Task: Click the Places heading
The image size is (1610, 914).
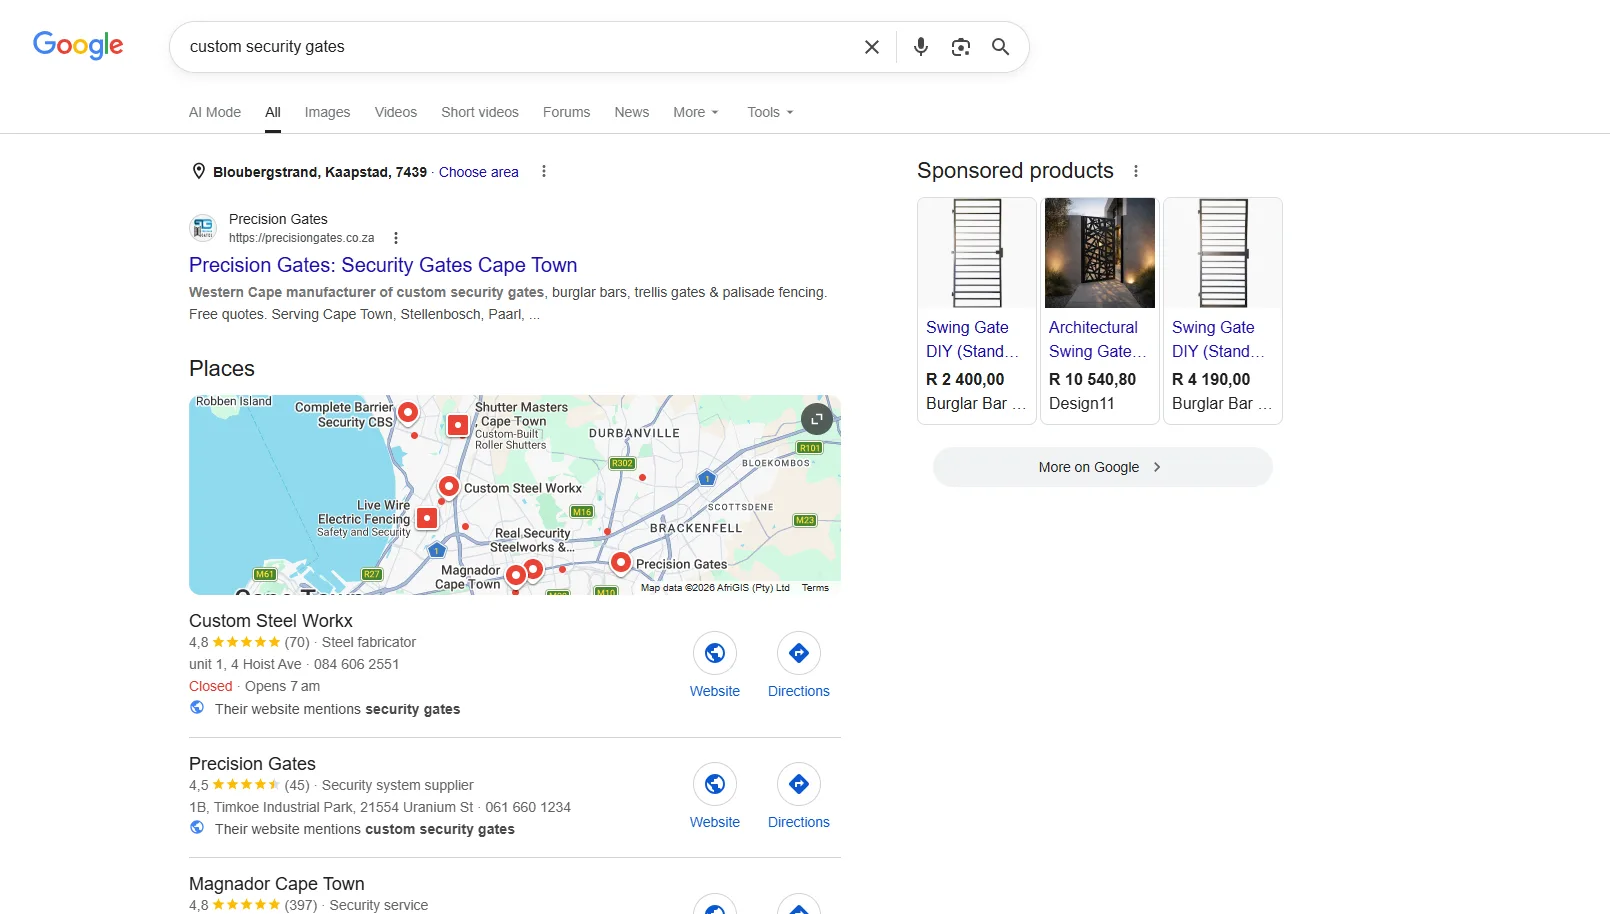Action: click(222, 369)
